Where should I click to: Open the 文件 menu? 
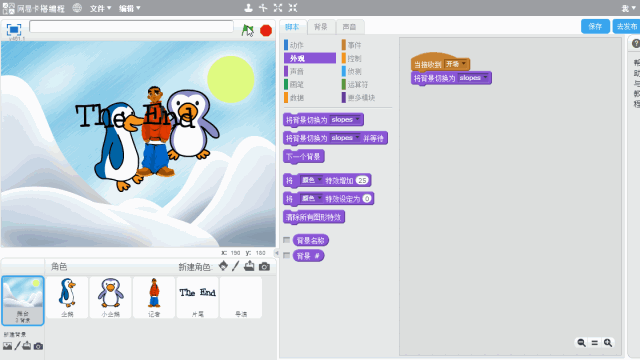pos(100,8)
